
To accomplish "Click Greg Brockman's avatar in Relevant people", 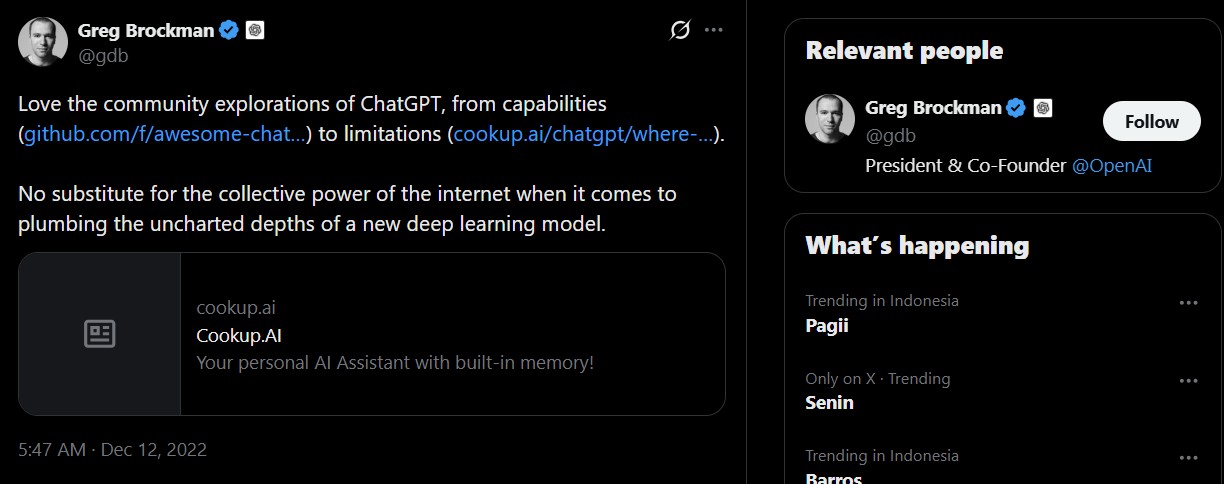I will (x=830, y=120).
